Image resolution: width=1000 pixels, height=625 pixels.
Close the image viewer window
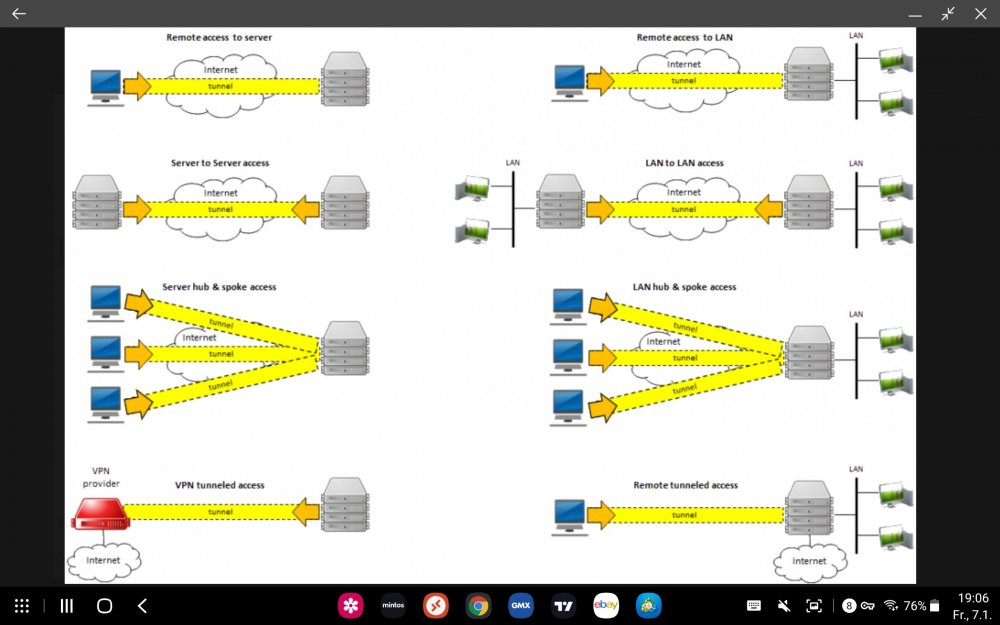981,13
